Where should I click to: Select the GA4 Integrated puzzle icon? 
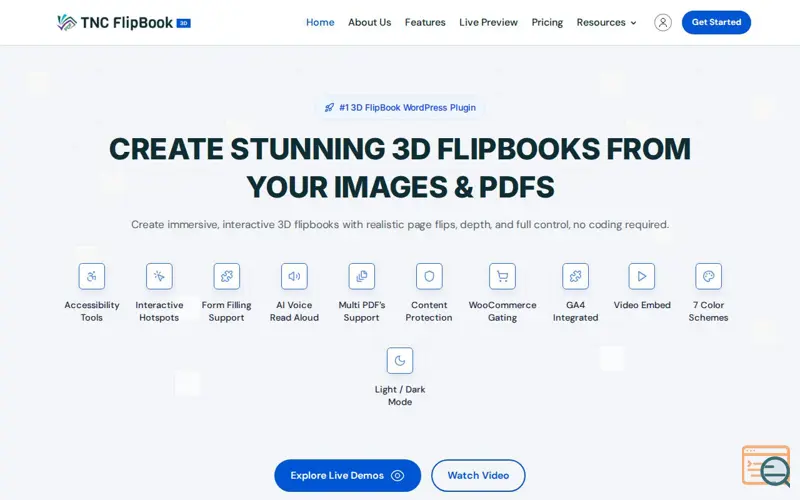click(x=576, y=276)
